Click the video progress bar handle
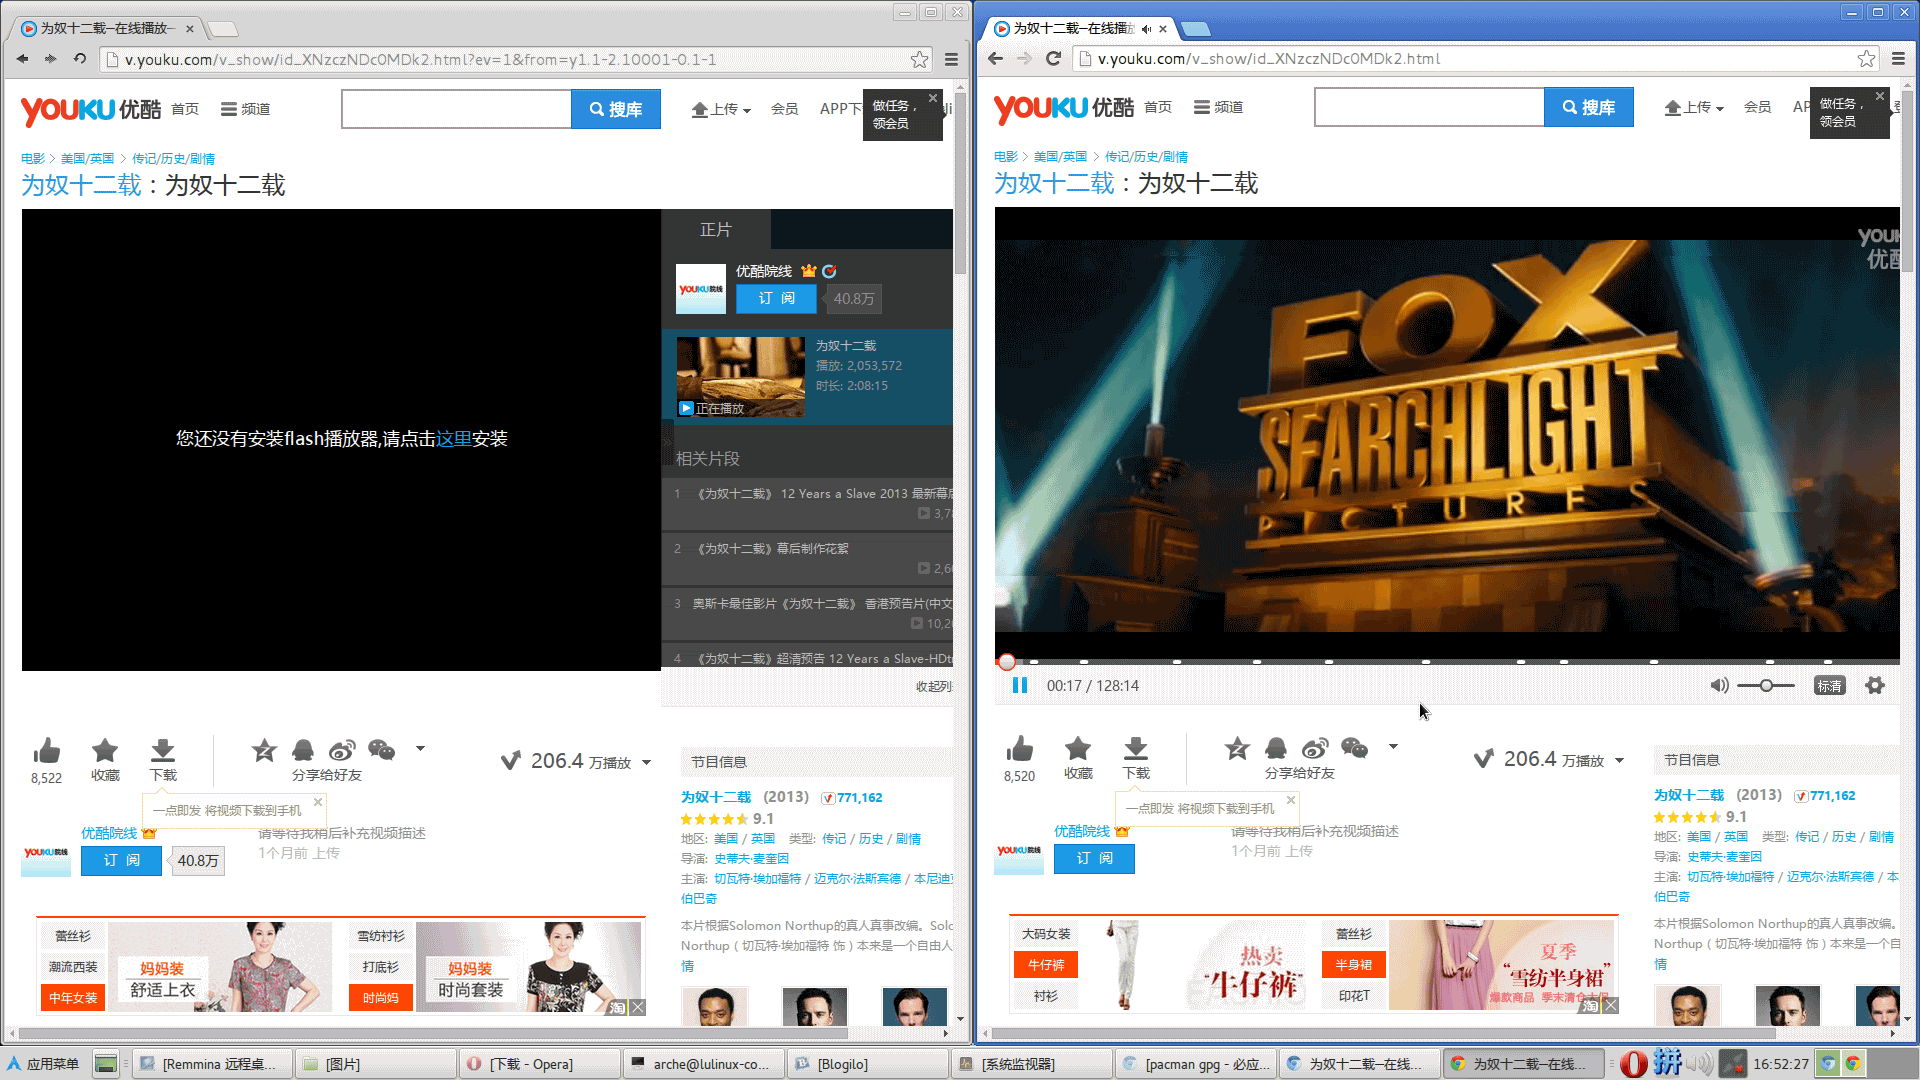Viewport: 1920px width, 1080px height. click(x=1007, y=661)
